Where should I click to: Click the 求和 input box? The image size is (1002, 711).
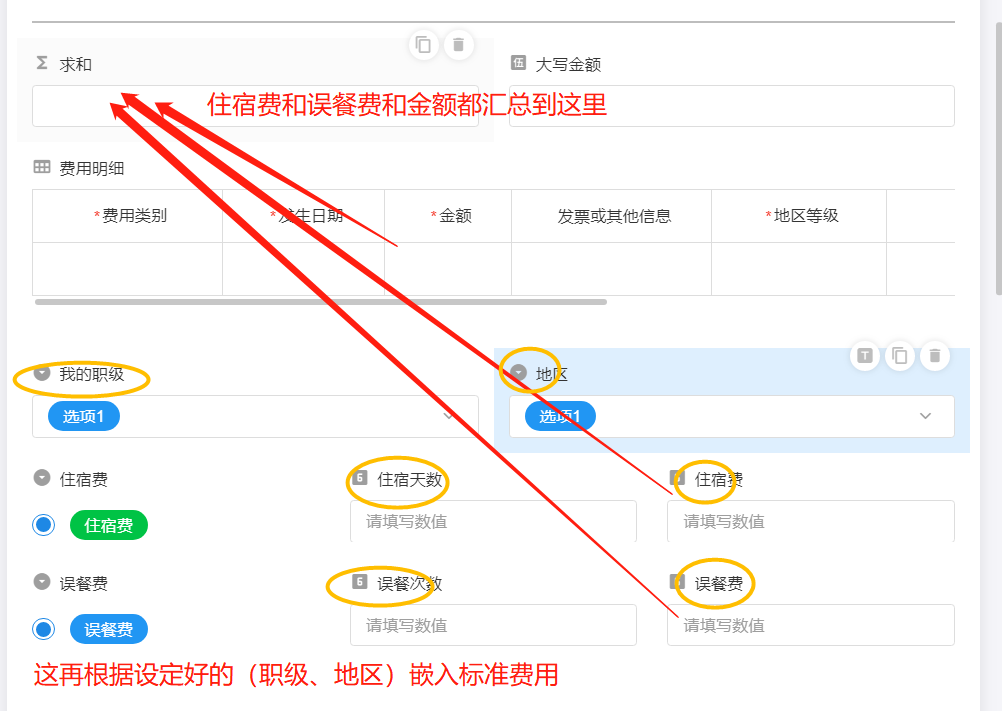pyautogui.click(x=256, y=106)
